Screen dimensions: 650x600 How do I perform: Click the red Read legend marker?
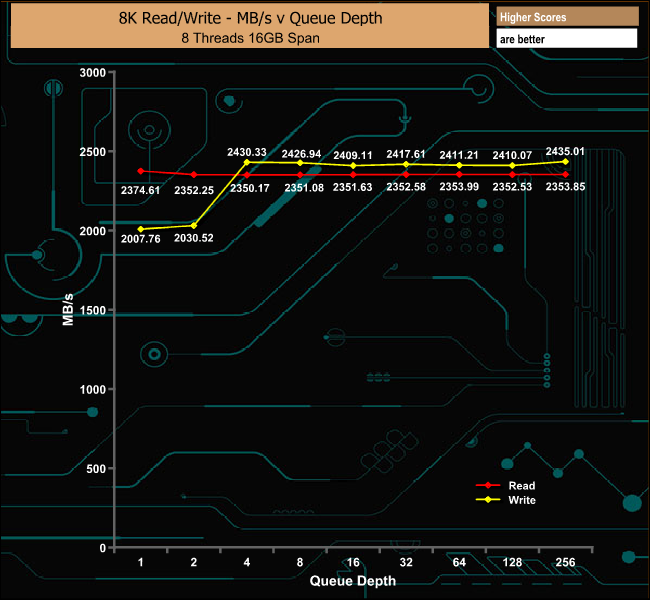(x=490, y=486)
